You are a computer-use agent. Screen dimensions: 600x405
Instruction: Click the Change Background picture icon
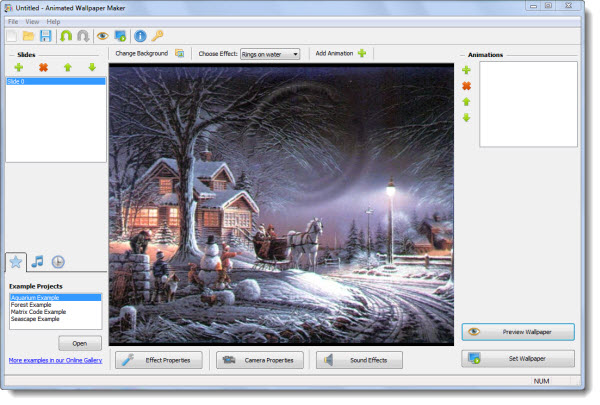click(x=179, y=53)
